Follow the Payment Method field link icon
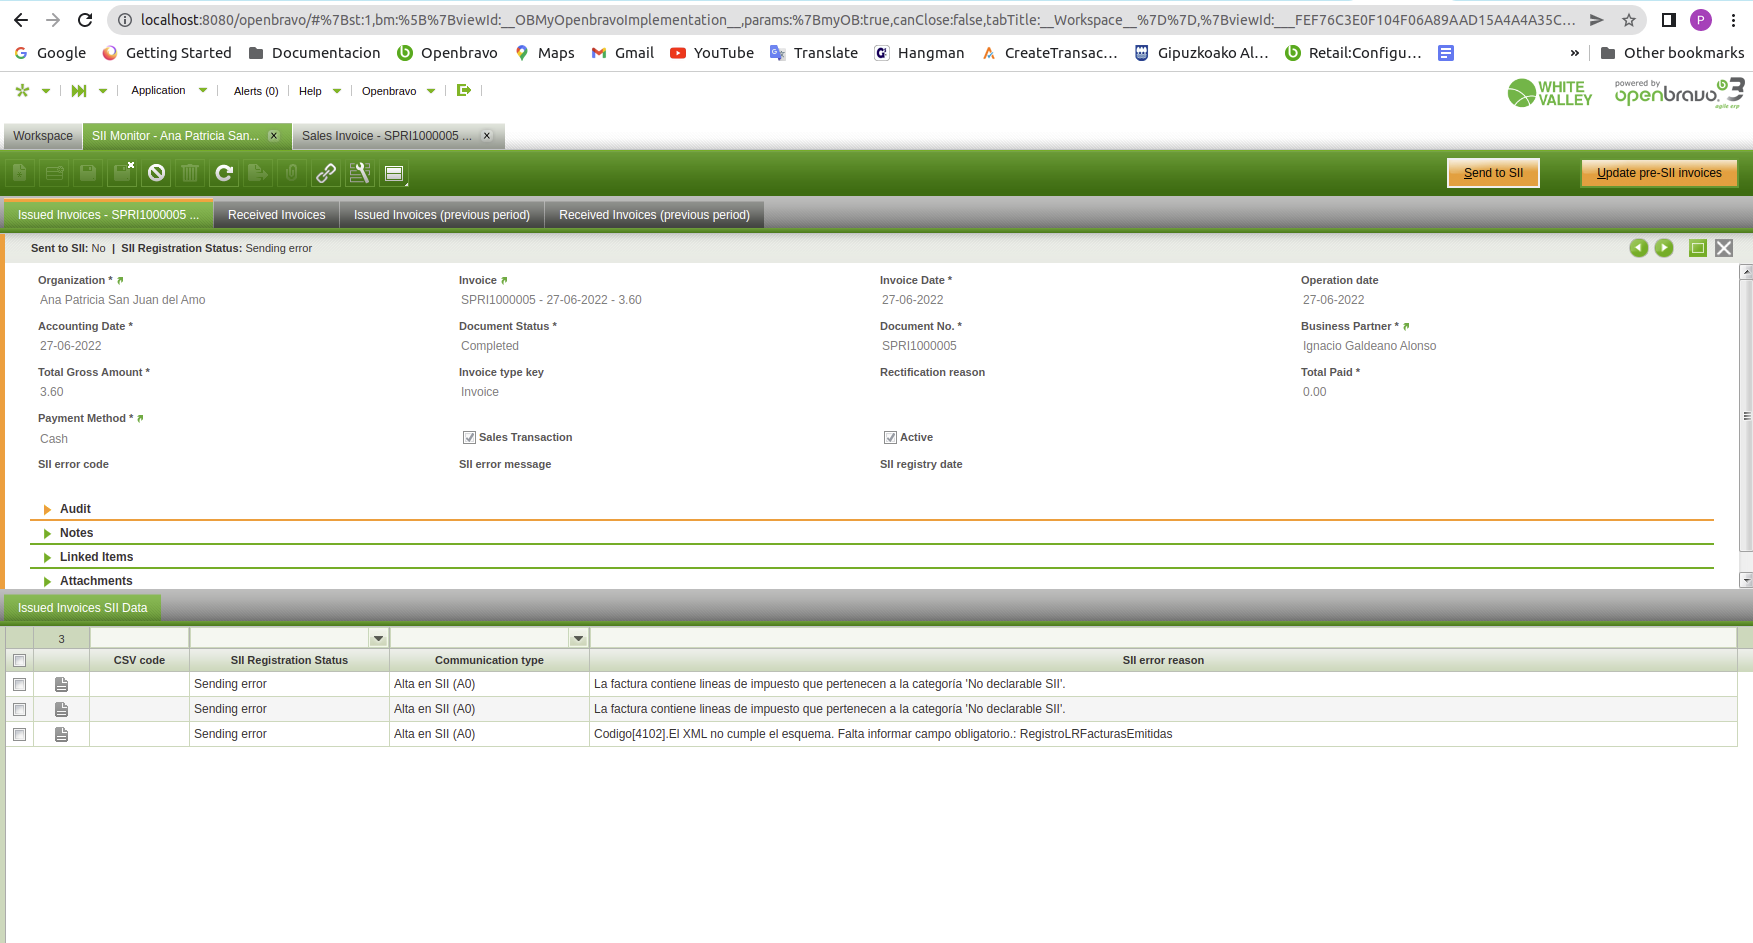The image size is (1753, 943). [x=140, y=418]
